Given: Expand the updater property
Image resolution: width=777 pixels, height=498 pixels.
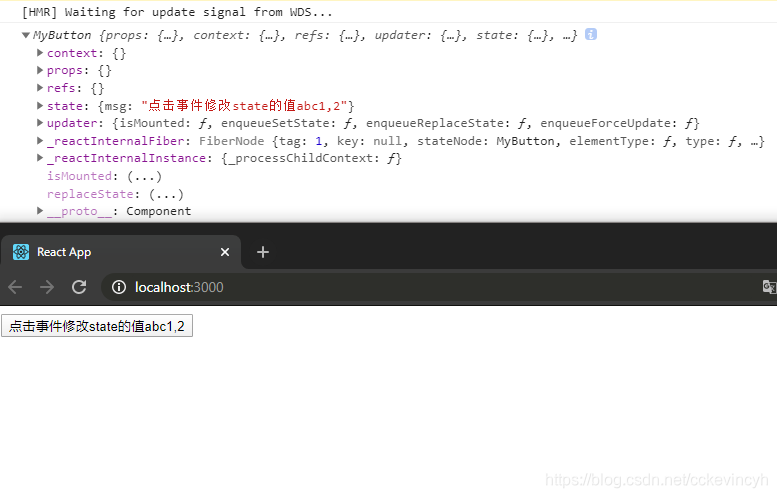Looking at the screenshot, I should coord(40,123).
